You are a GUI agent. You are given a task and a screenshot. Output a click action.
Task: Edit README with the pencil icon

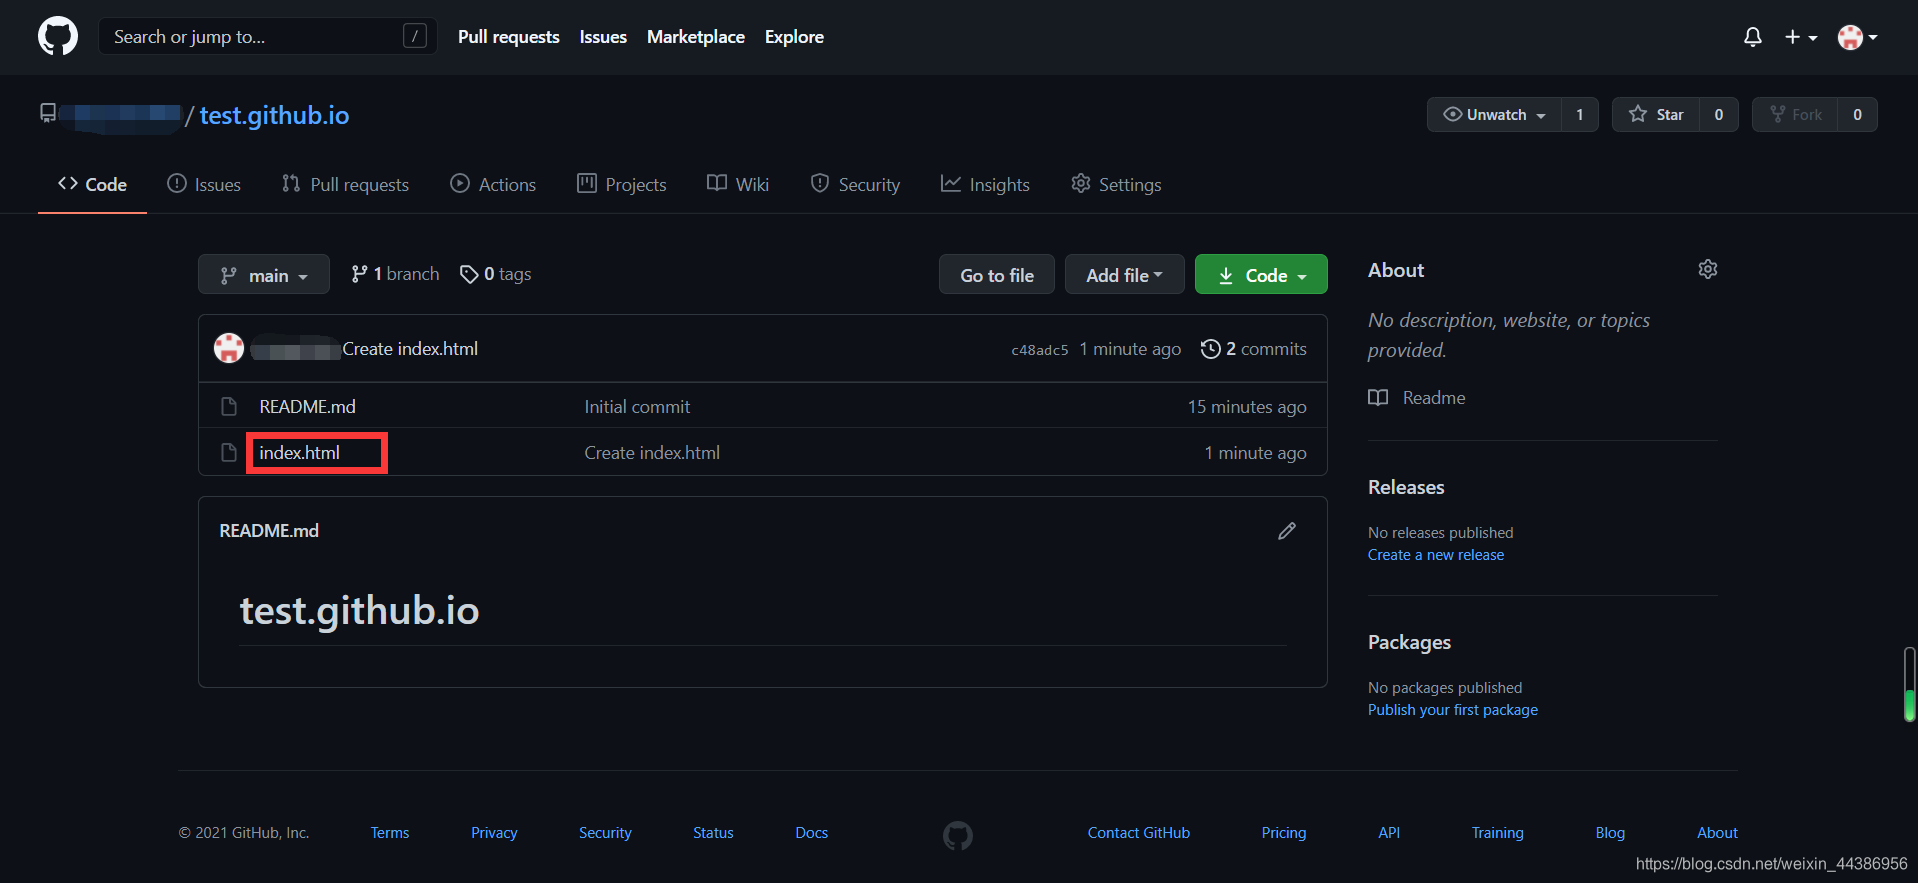point(1287,531)
